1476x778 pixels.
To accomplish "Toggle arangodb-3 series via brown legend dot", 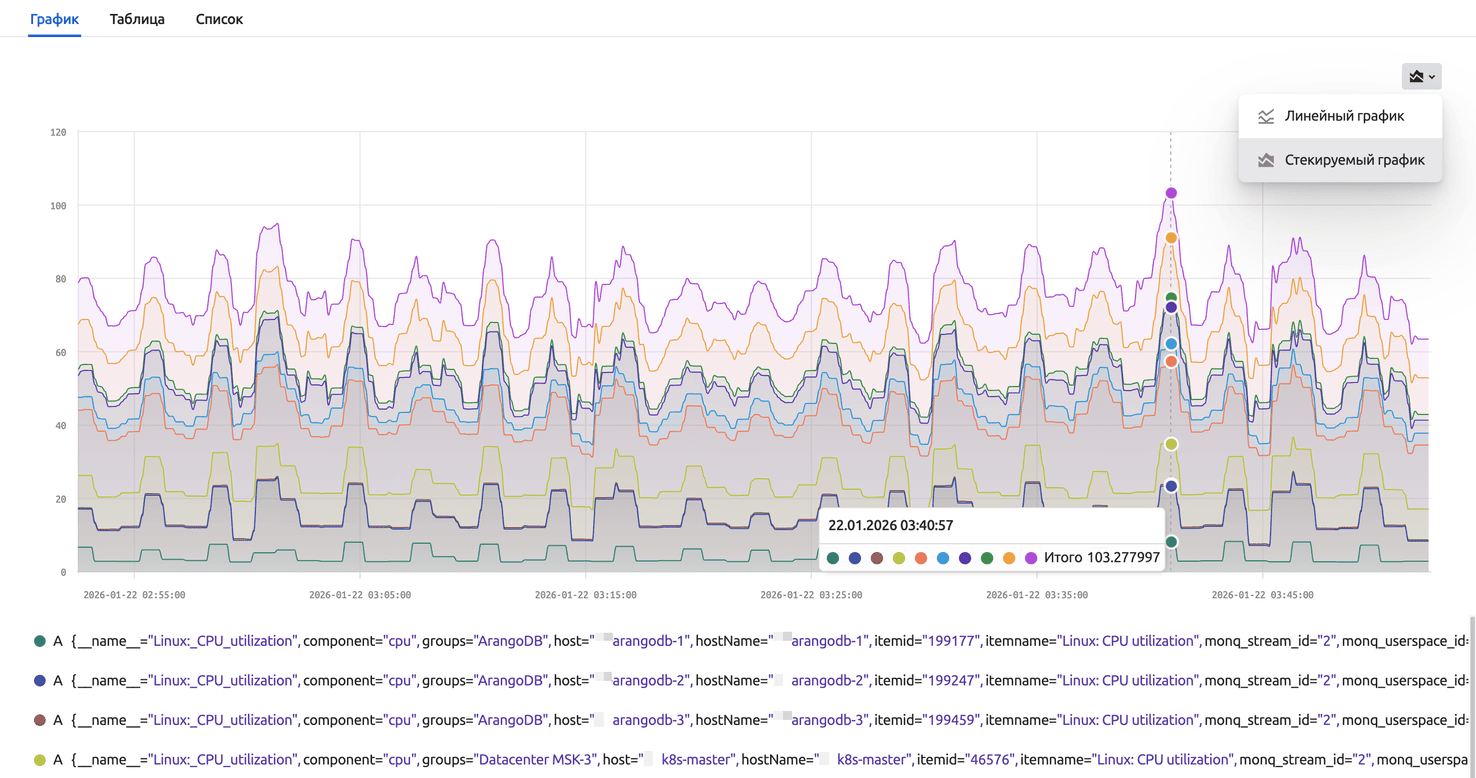I will [x=40, y=720].
